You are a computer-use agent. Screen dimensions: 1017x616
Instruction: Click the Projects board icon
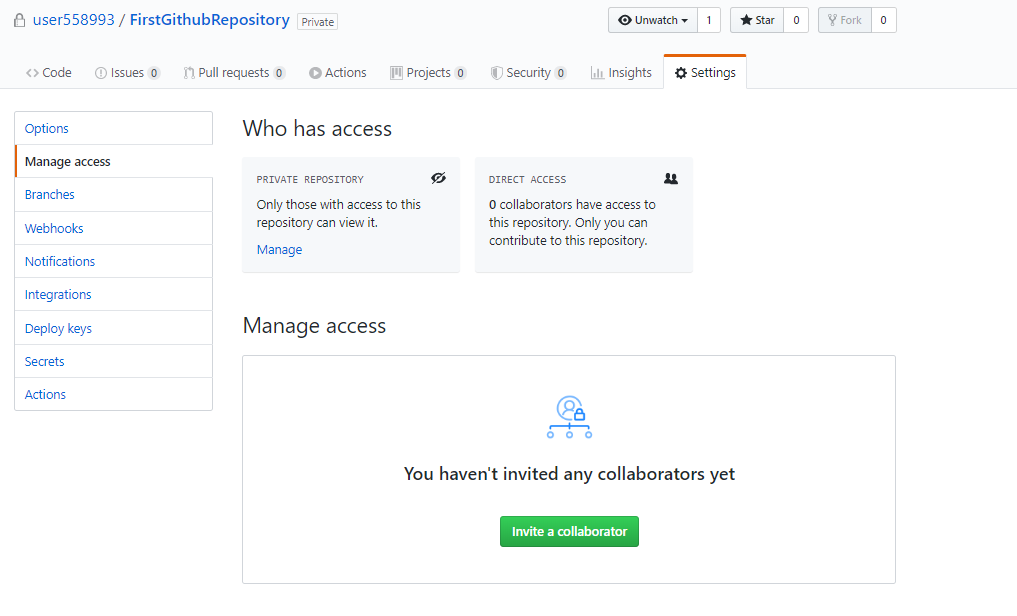pyautogui.click(x=396, y=73)
